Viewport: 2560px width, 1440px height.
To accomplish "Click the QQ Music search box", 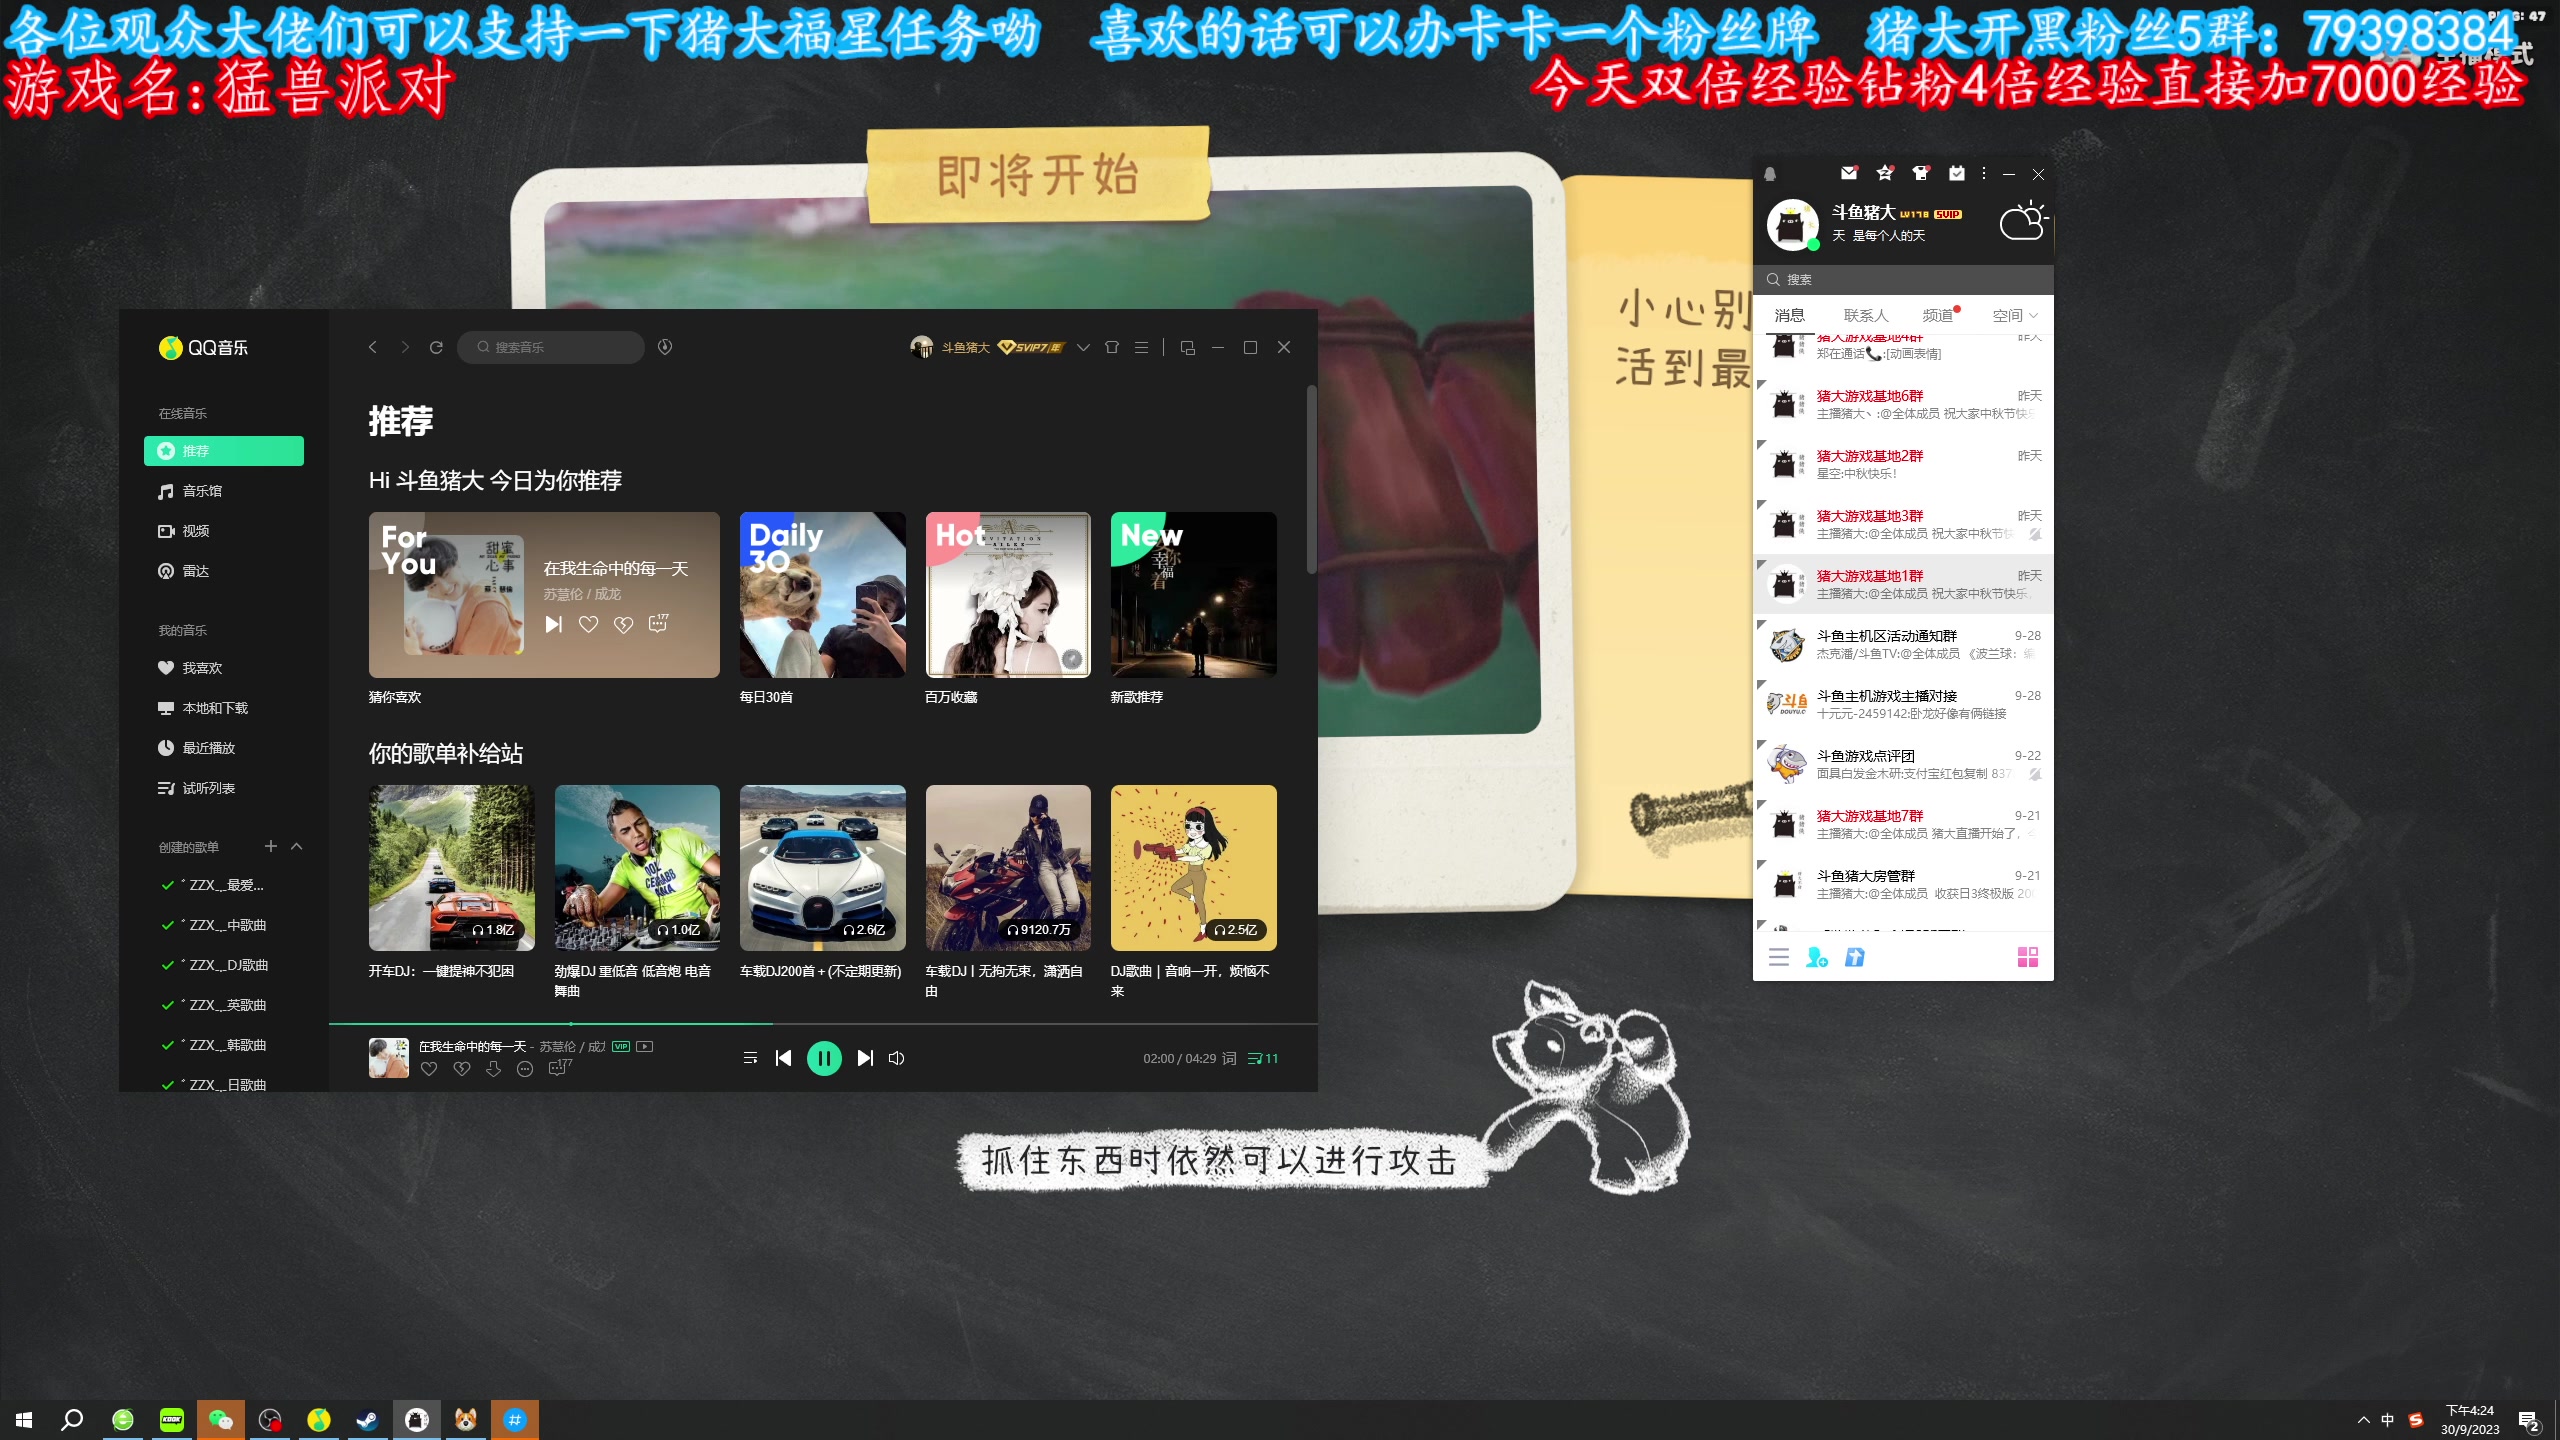I will [550, 347].
